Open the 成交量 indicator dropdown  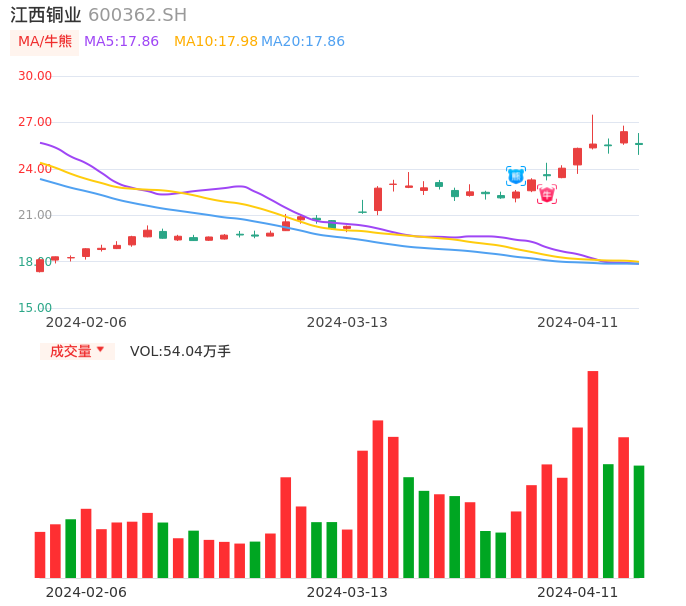coord(77,351)
